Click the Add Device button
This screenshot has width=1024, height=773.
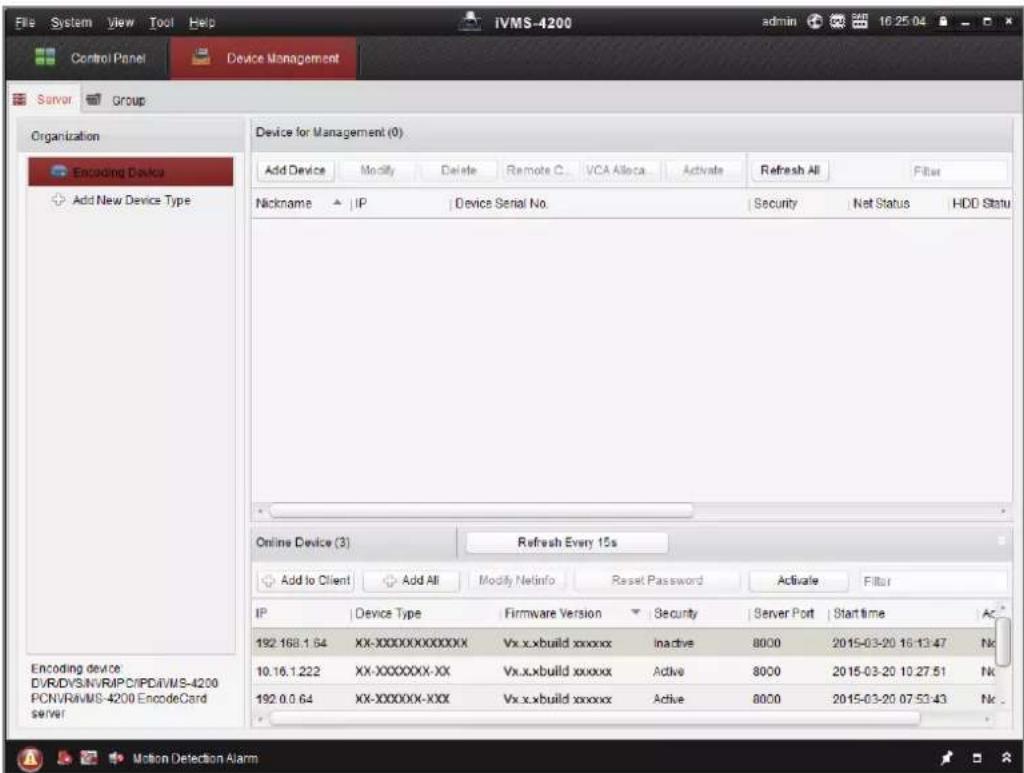(295, 170)
